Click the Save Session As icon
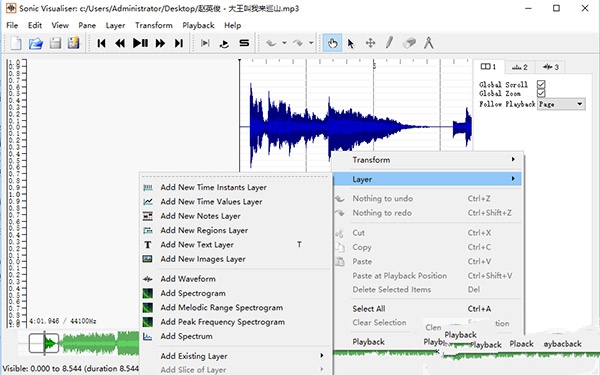600x375 pixels. tap(73, 43)
